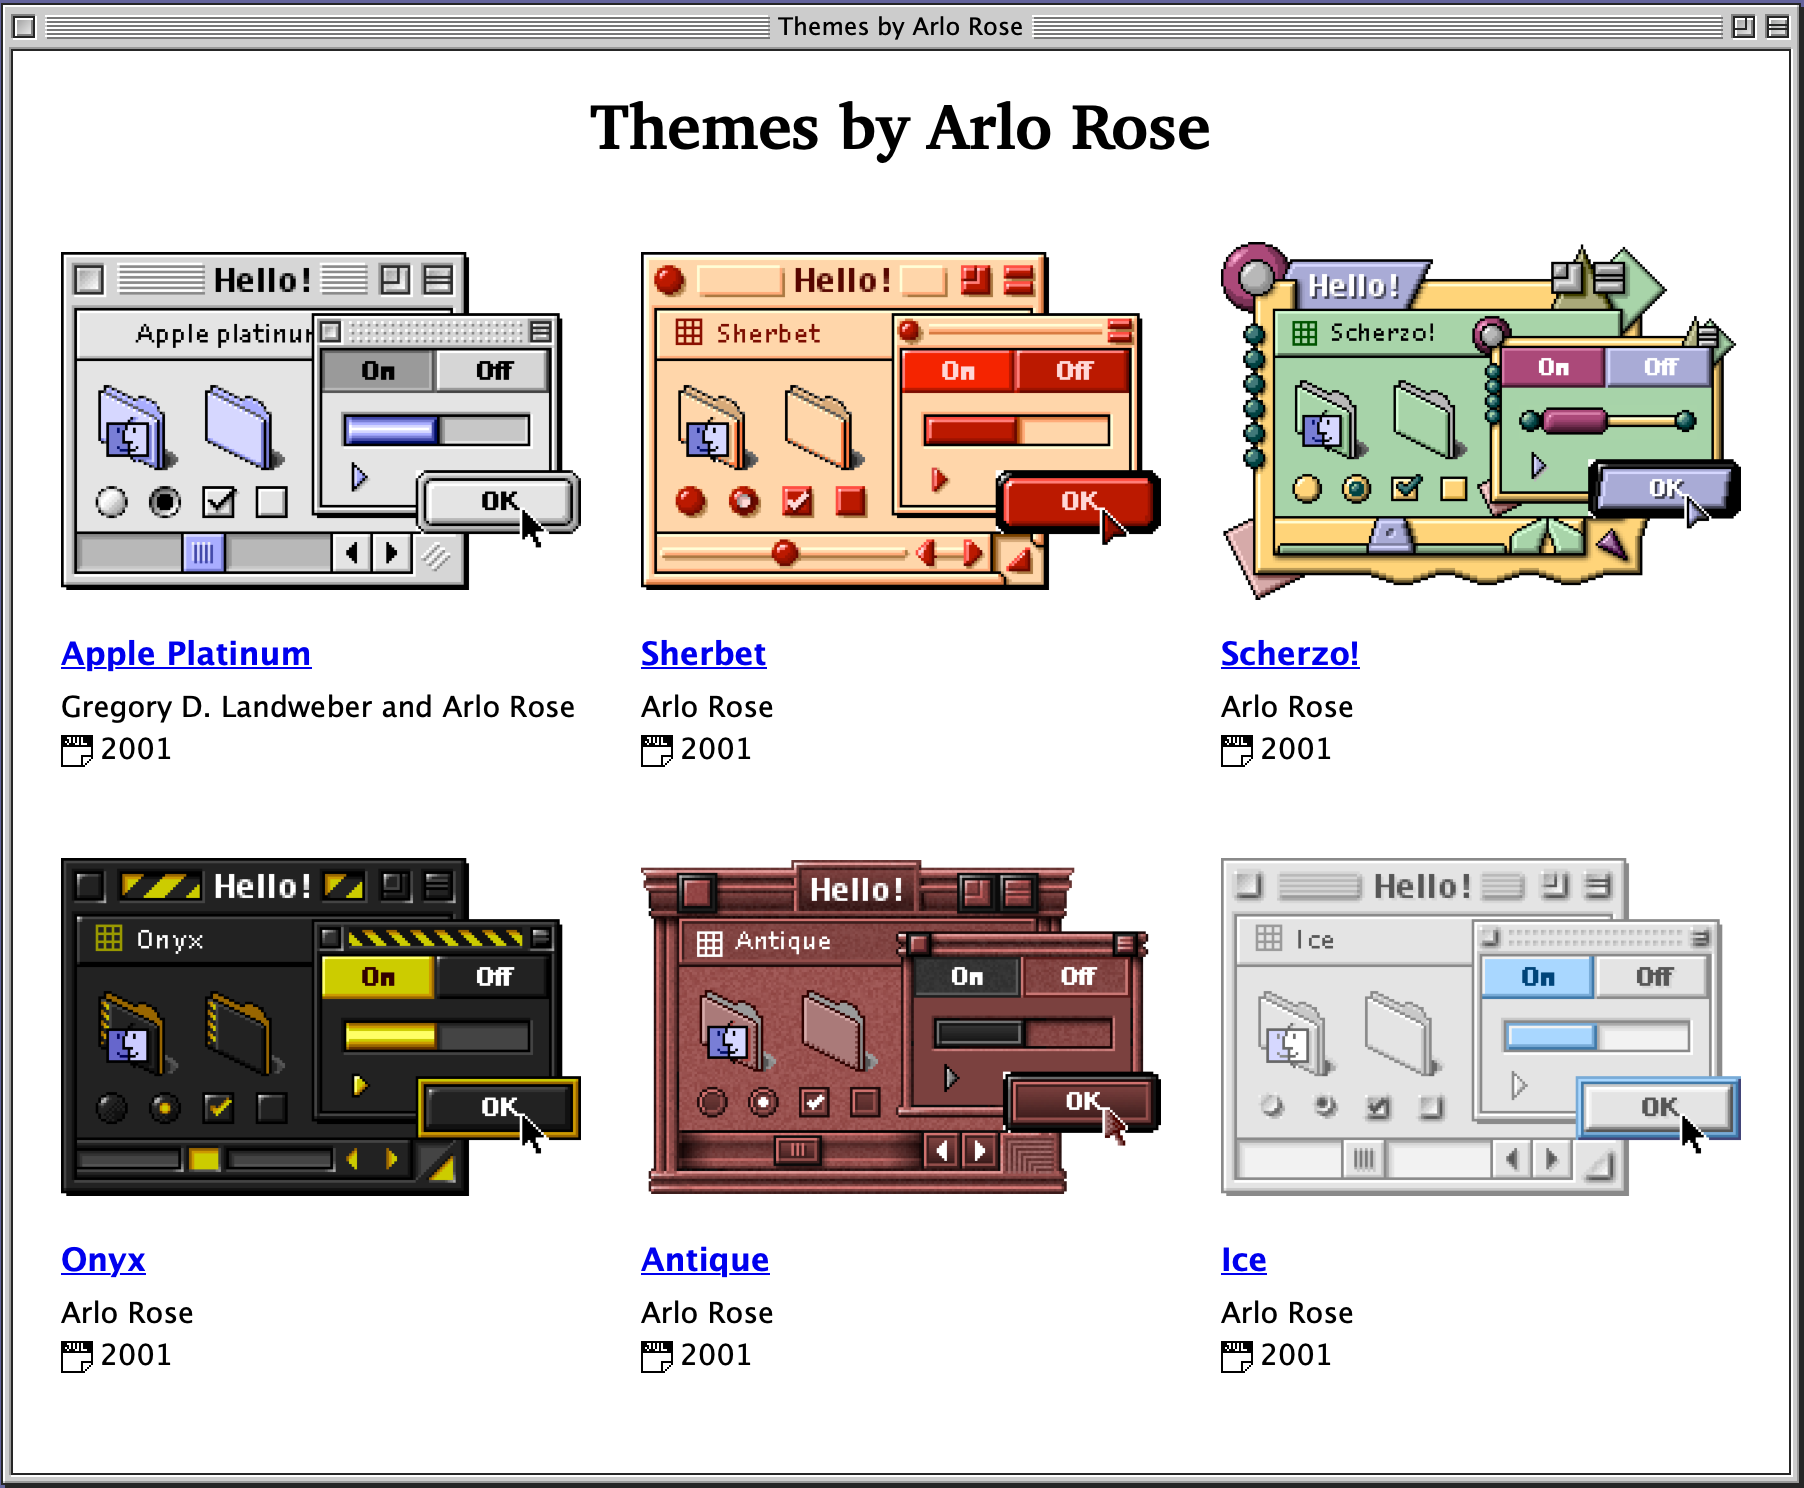Click the 'Arlo Rose' author under Sherbet
Screen dimensions: 1804x1488
(x=707, y=707)
